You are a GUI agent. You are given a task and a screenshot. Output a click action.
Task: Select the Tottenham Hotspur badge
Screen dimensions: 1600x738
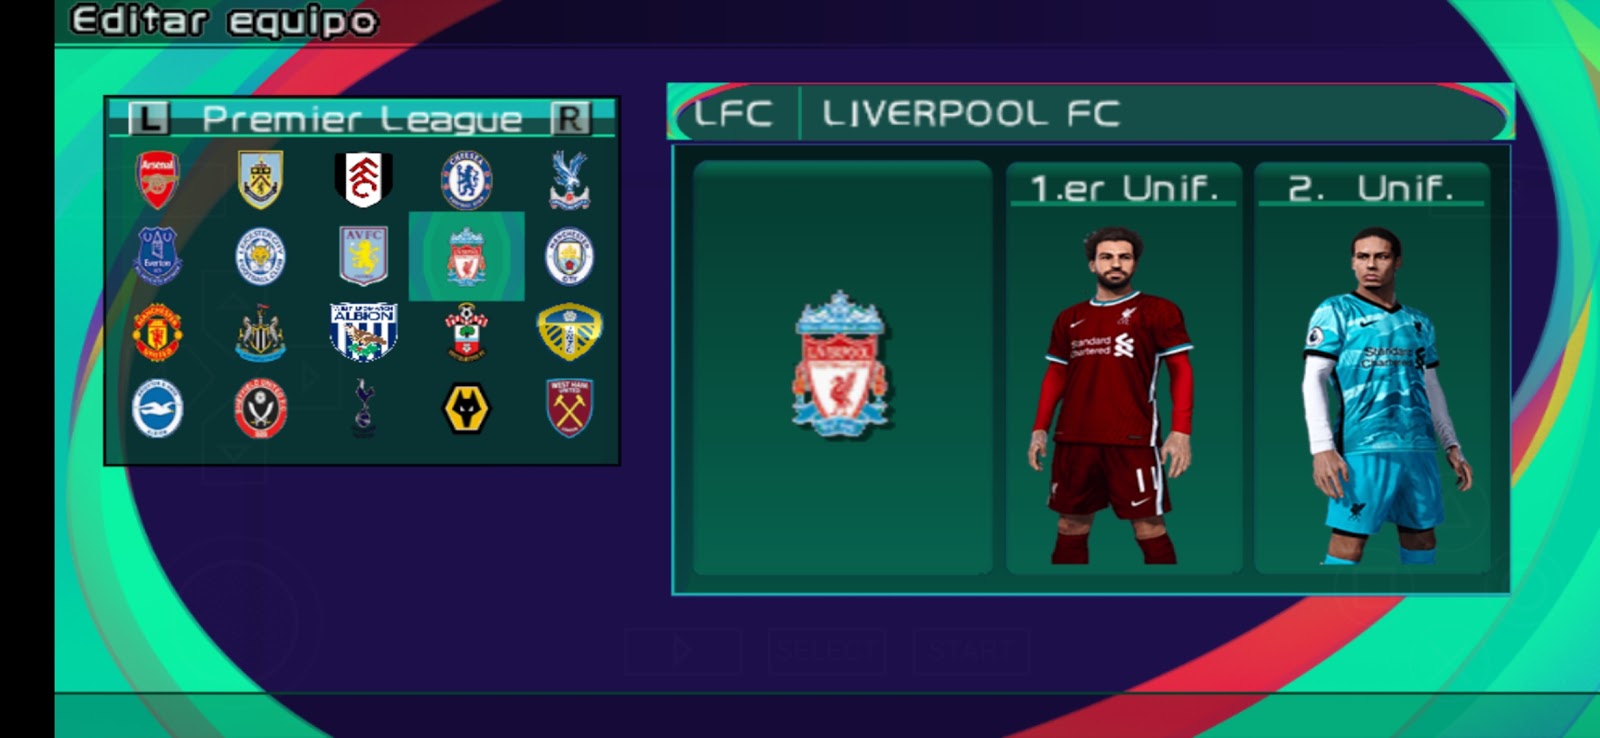(364, 408)
